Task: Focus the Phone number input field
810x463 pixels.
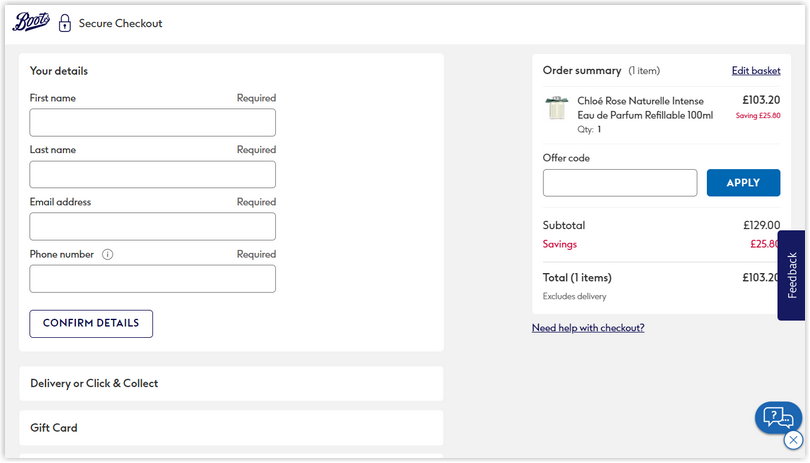Action: (x=152, y=279)
